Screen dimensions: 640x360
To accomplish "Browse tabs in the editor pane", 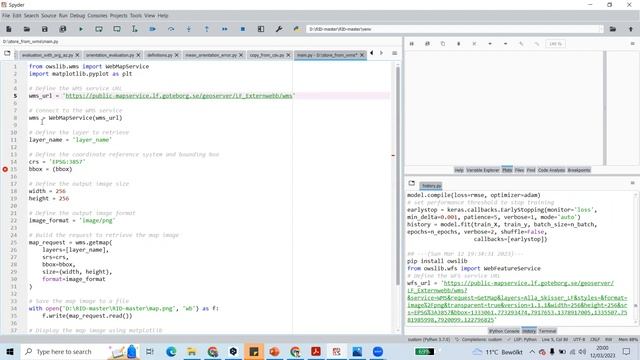I will click(x=7, y=53).
